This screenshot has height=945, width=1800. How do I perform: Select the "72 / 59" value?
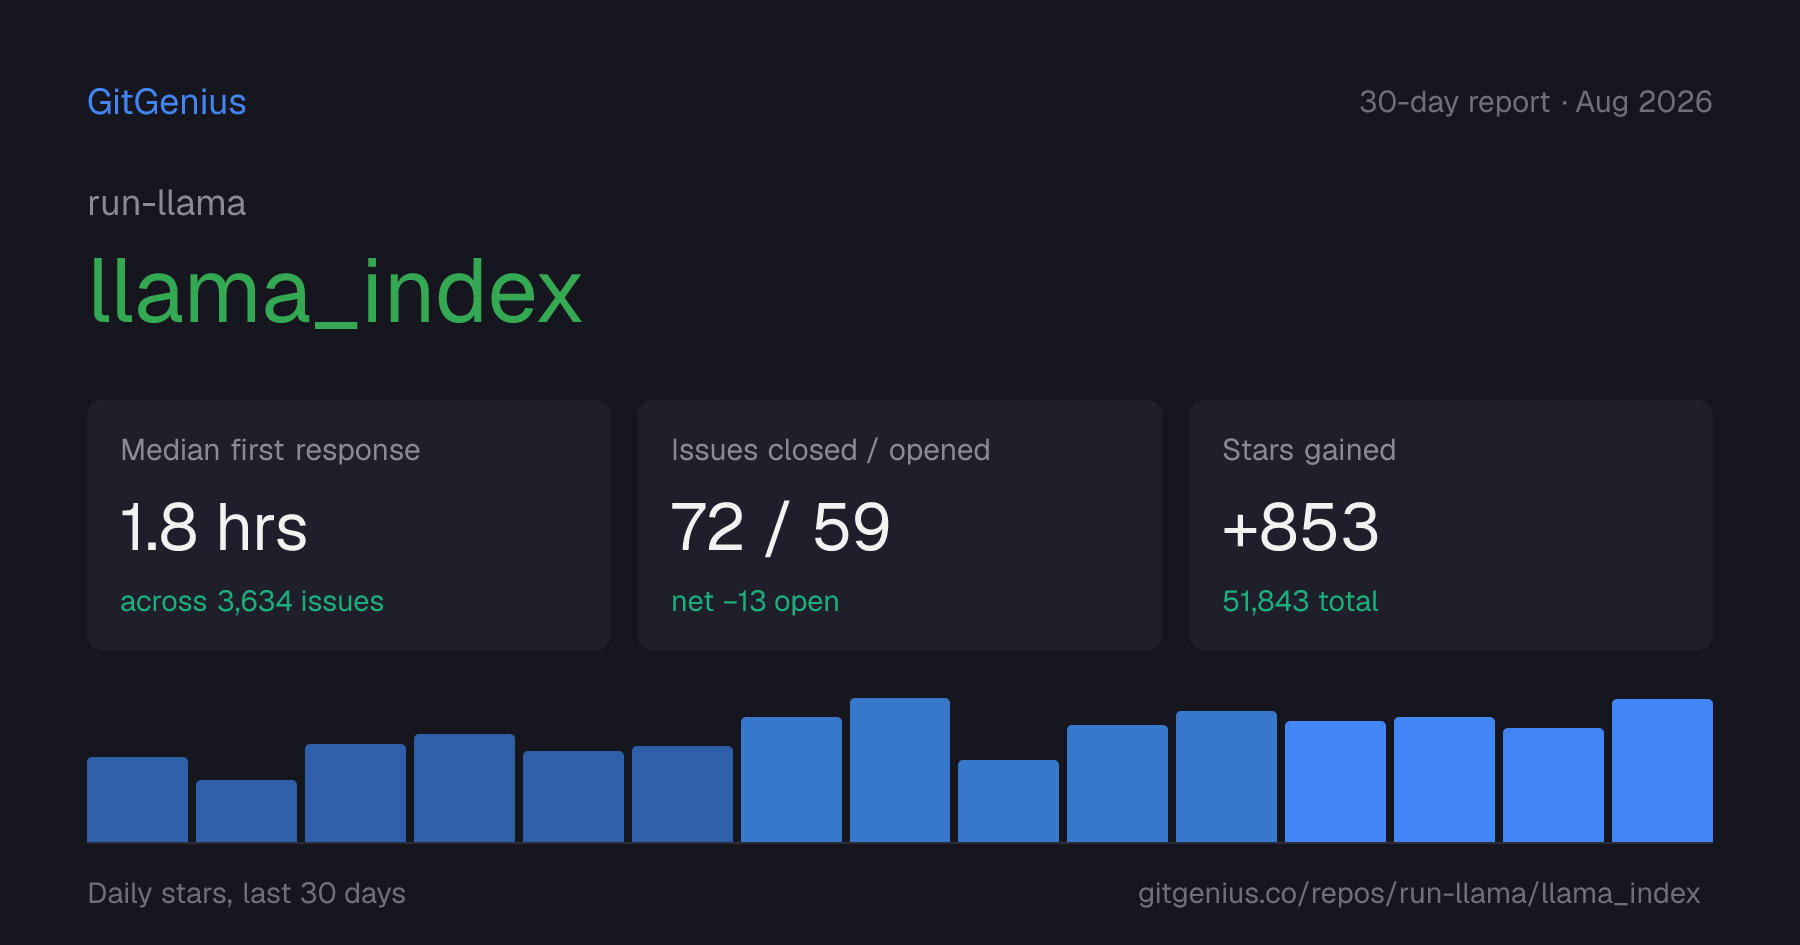(781, 527)
